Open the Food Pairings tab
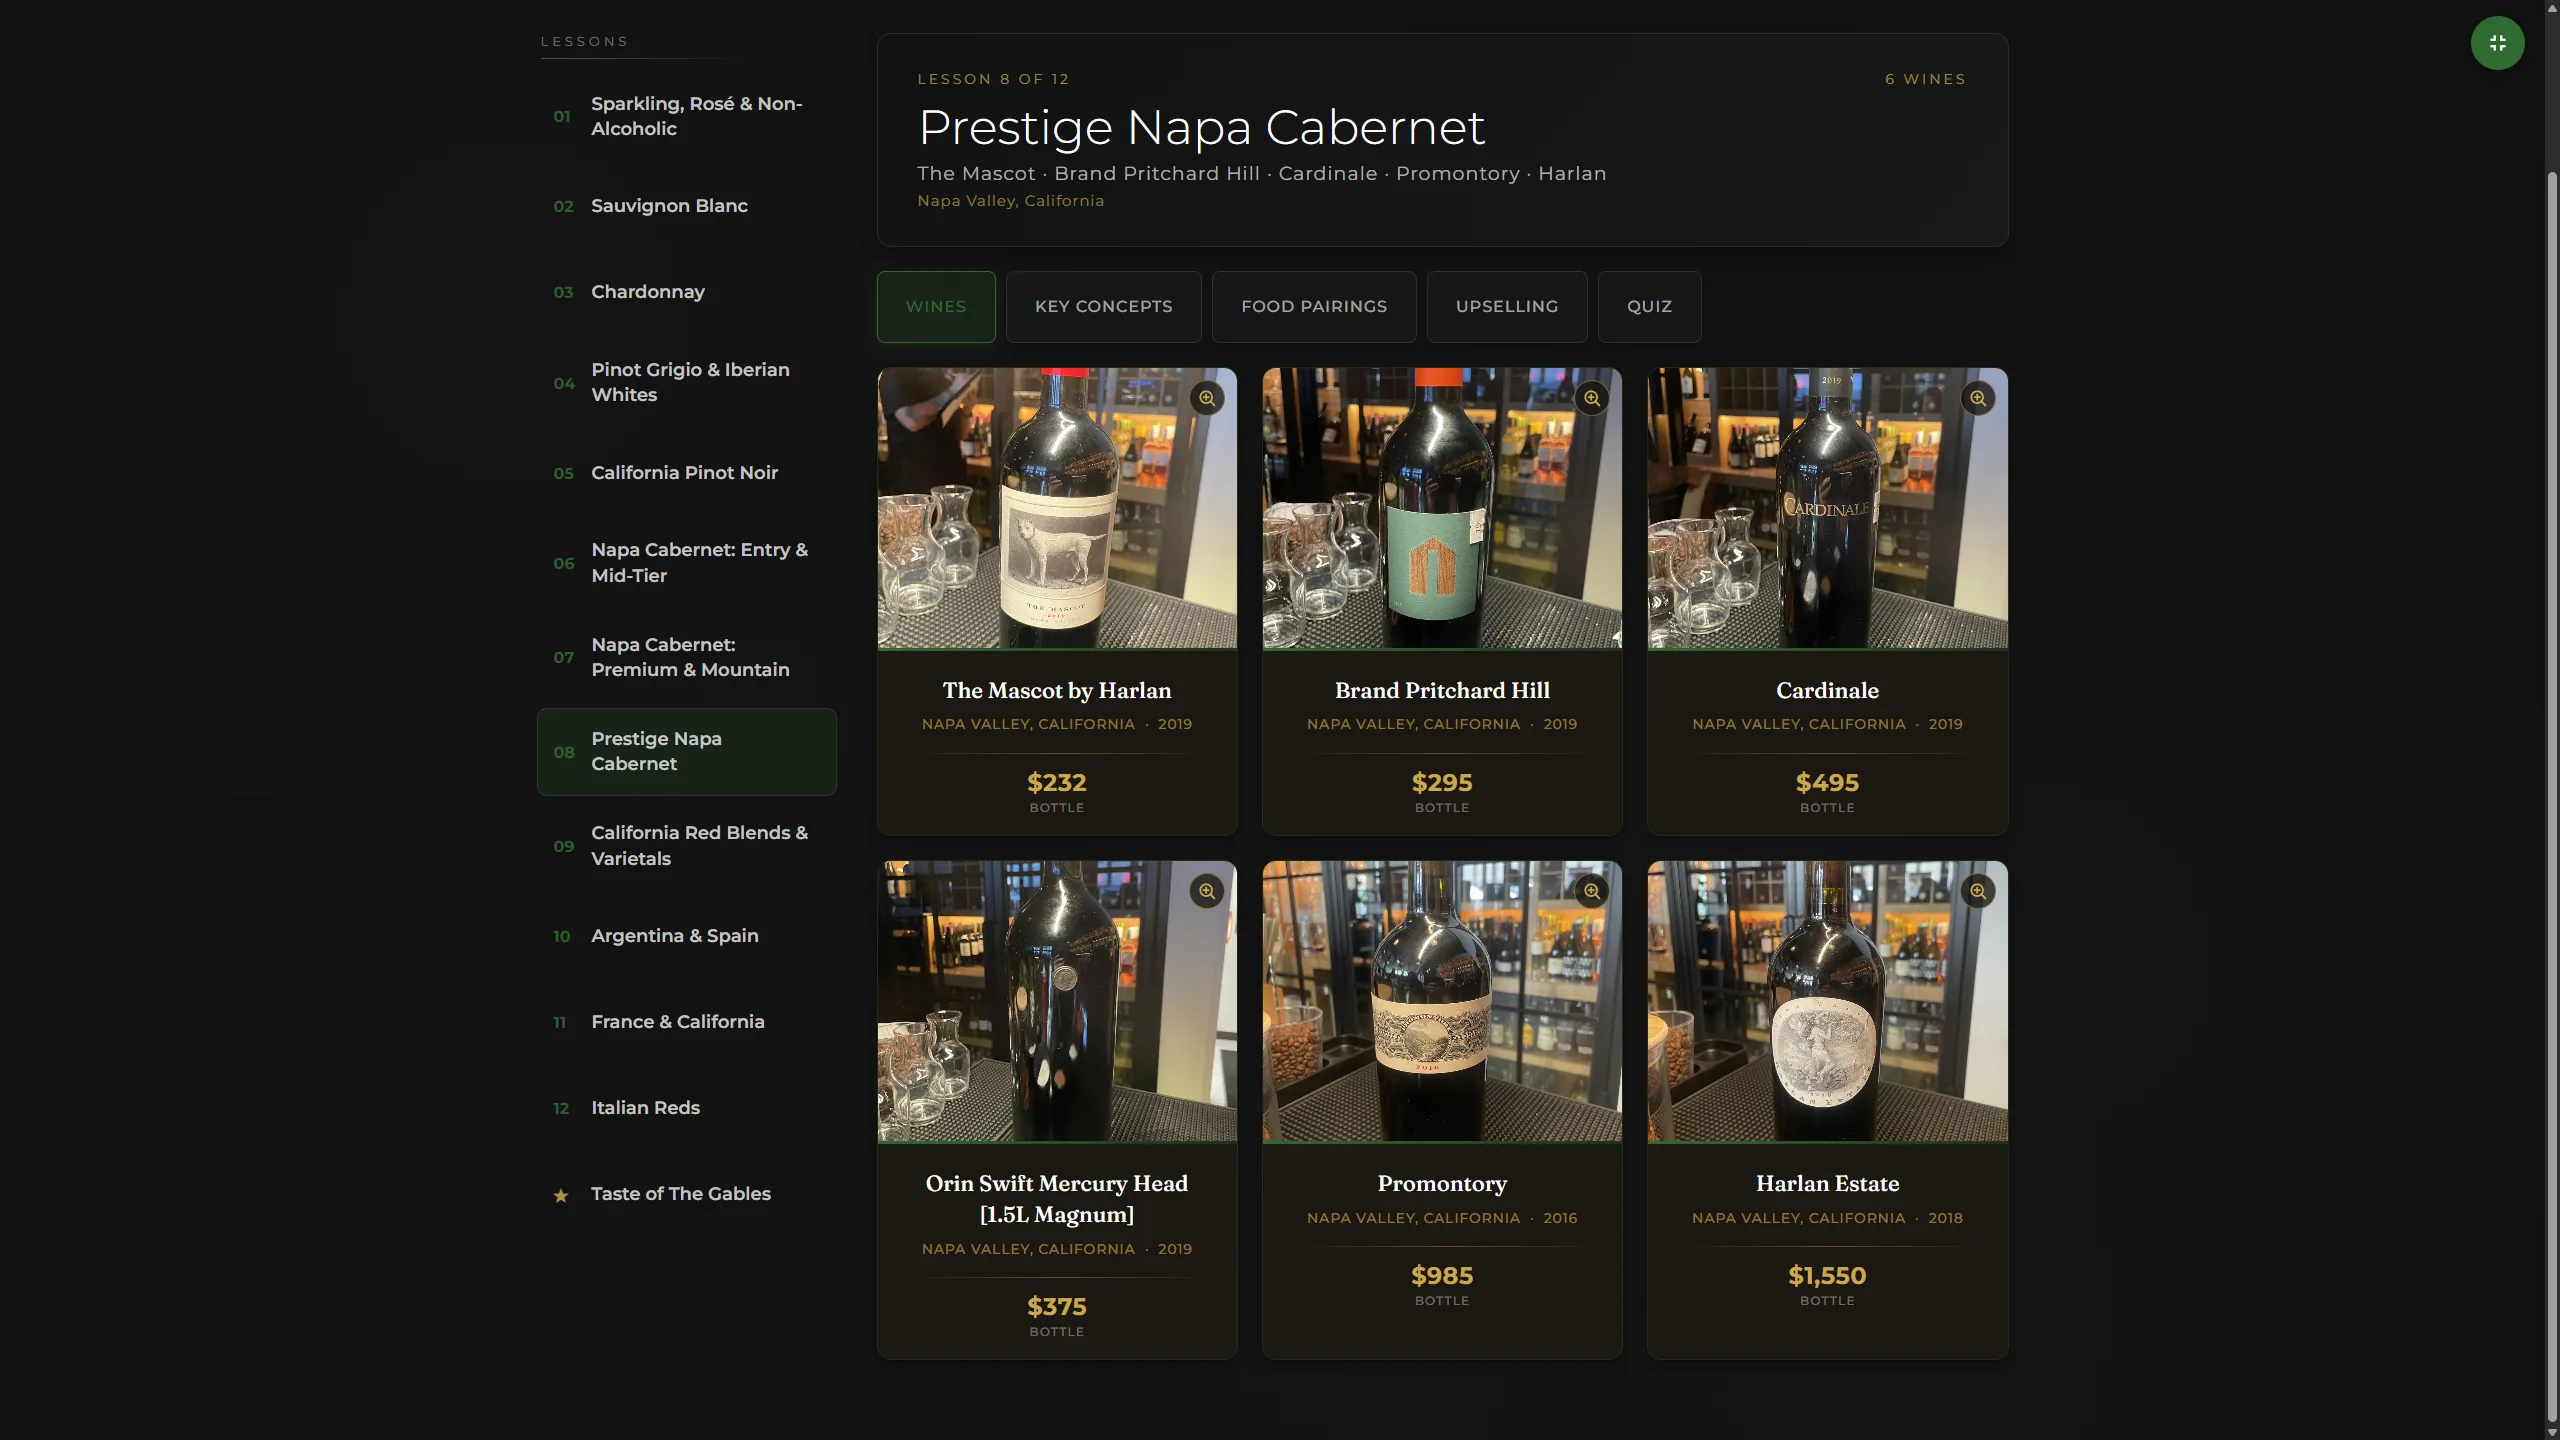This screenshot has width=2560, height=1440. click(1314, 307)
